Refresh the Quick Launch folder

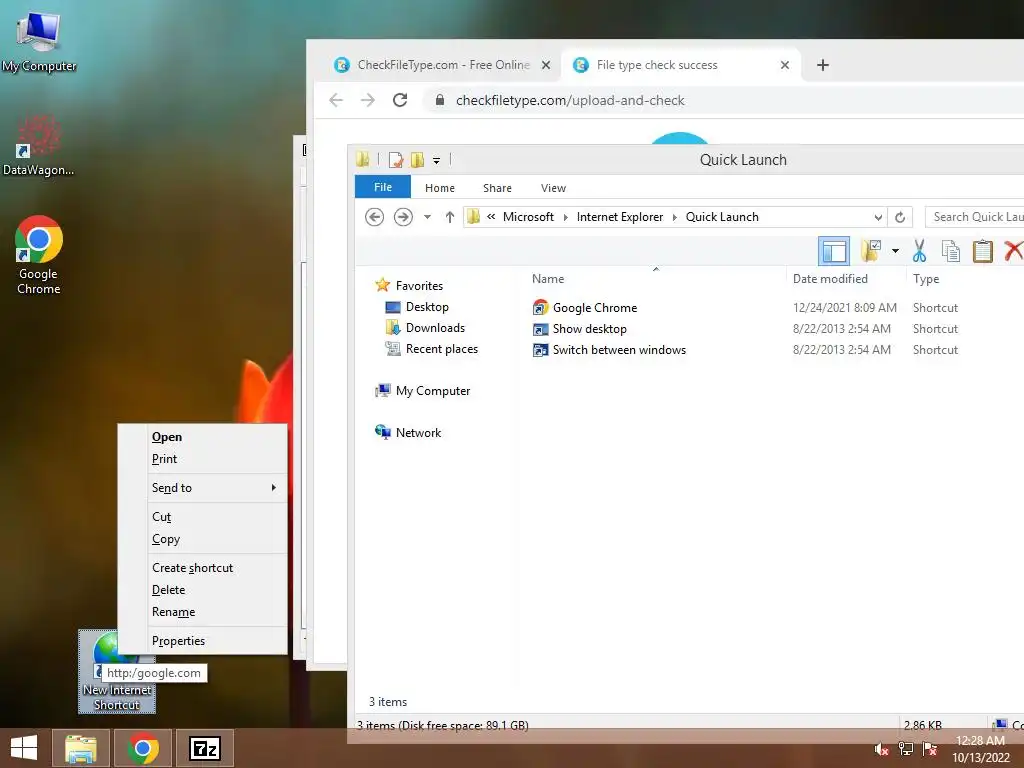900,217
